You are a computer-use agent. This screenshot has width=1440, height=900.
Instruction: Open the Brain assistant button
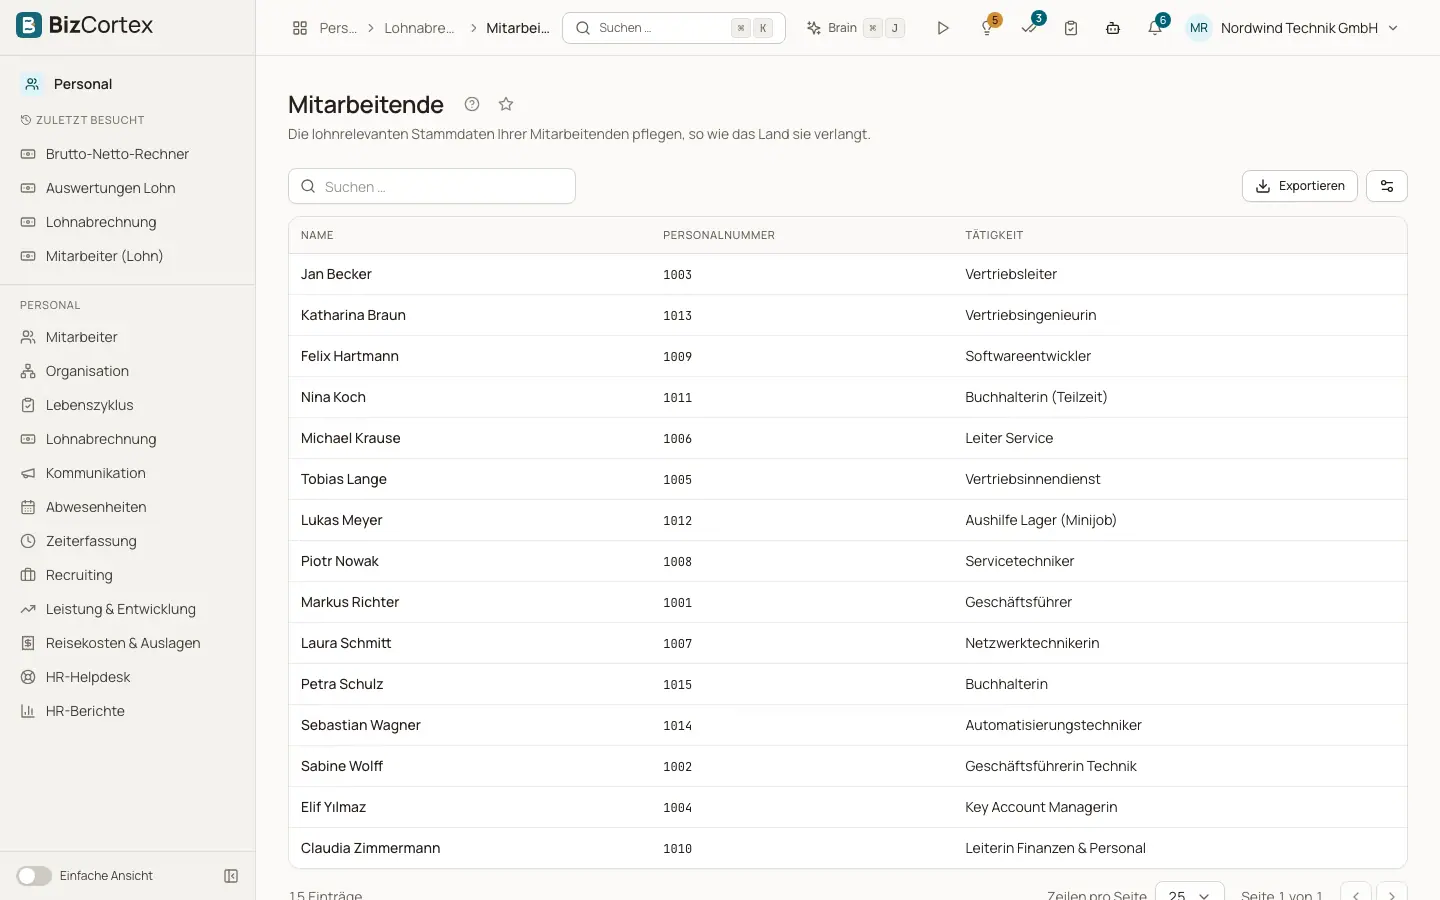pos(856,28)
